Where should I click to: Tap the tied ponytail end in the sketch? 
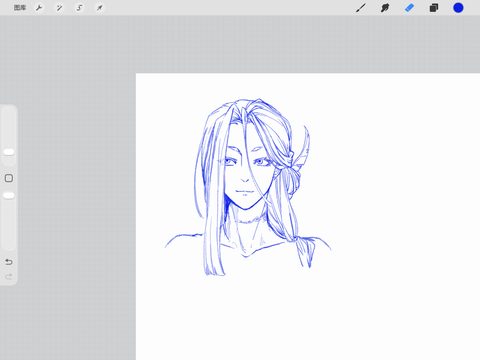tap(305, 252)
